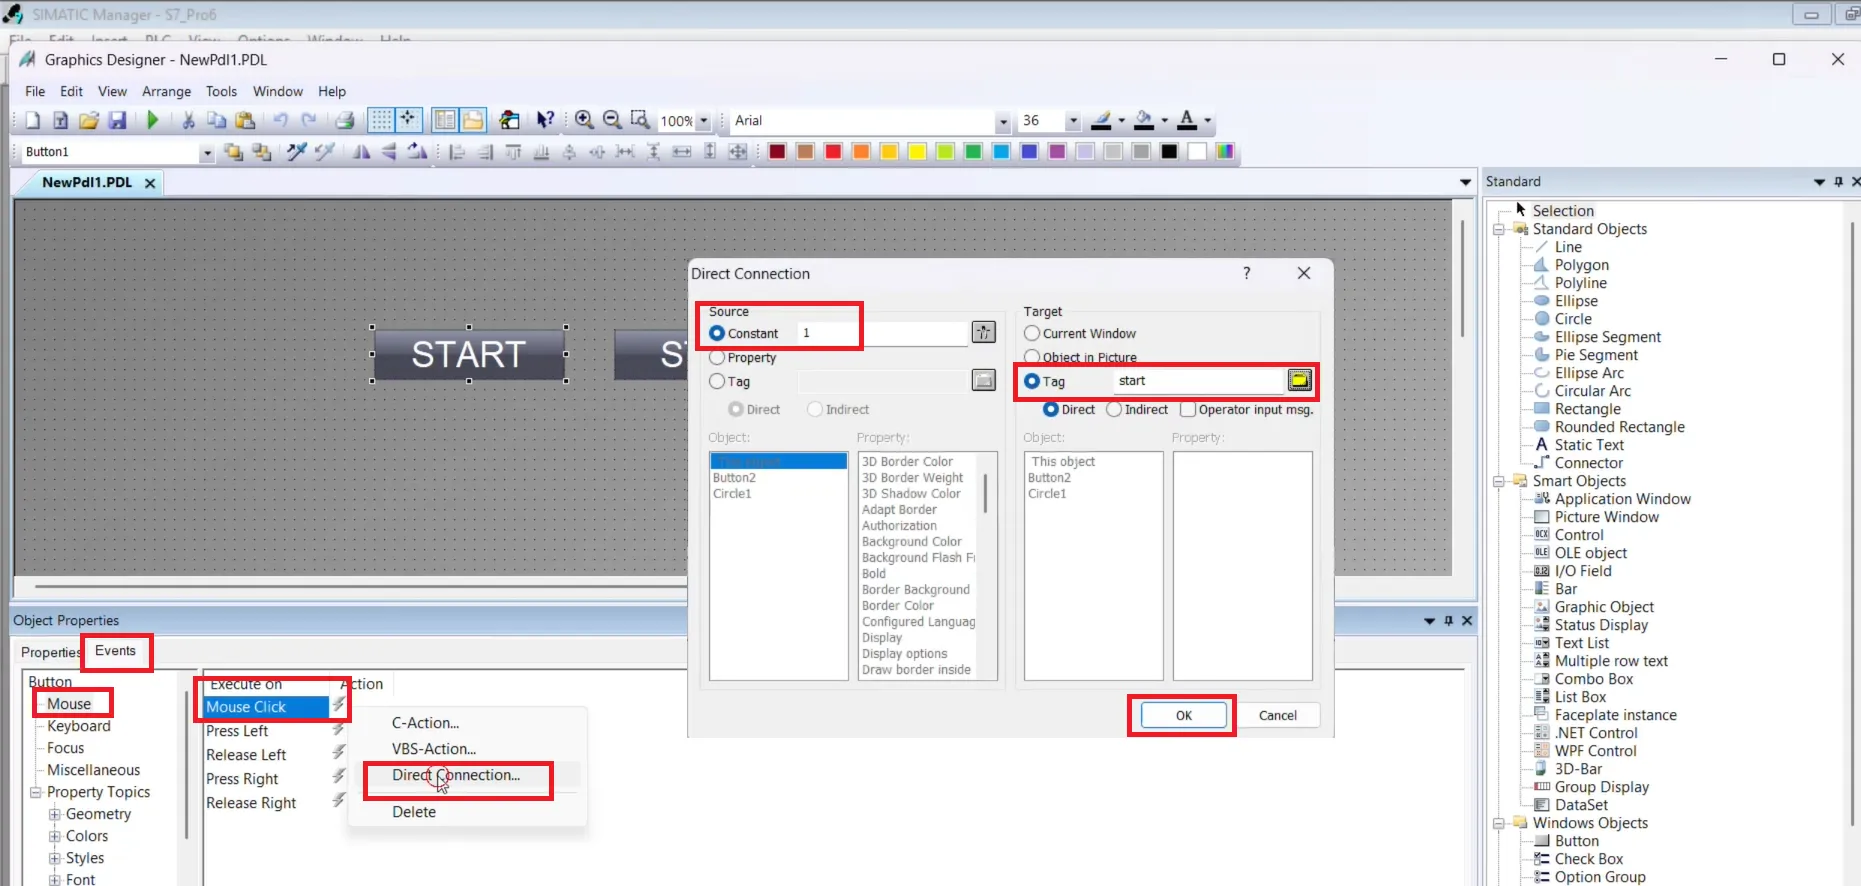Open the font size 36 dropdown
This screenshot has height=886, width=1861.
pos(1073,121)
